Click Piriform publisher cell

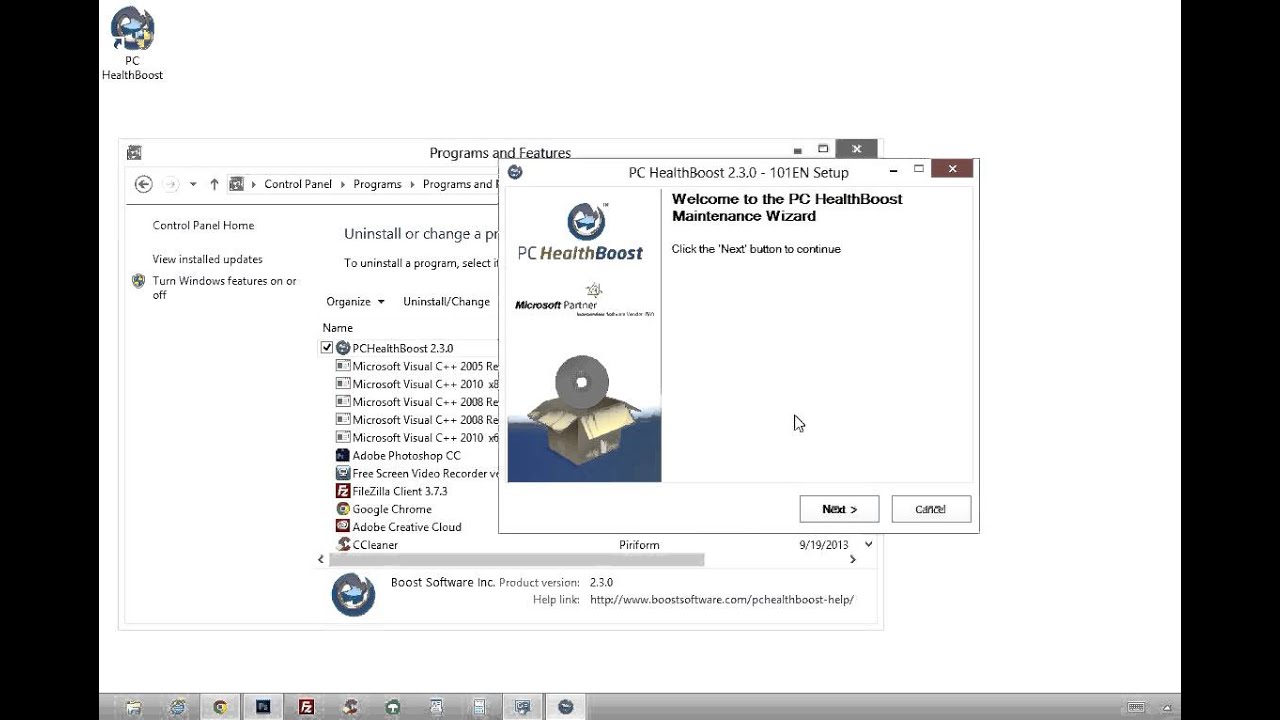[x=639, y=545]
